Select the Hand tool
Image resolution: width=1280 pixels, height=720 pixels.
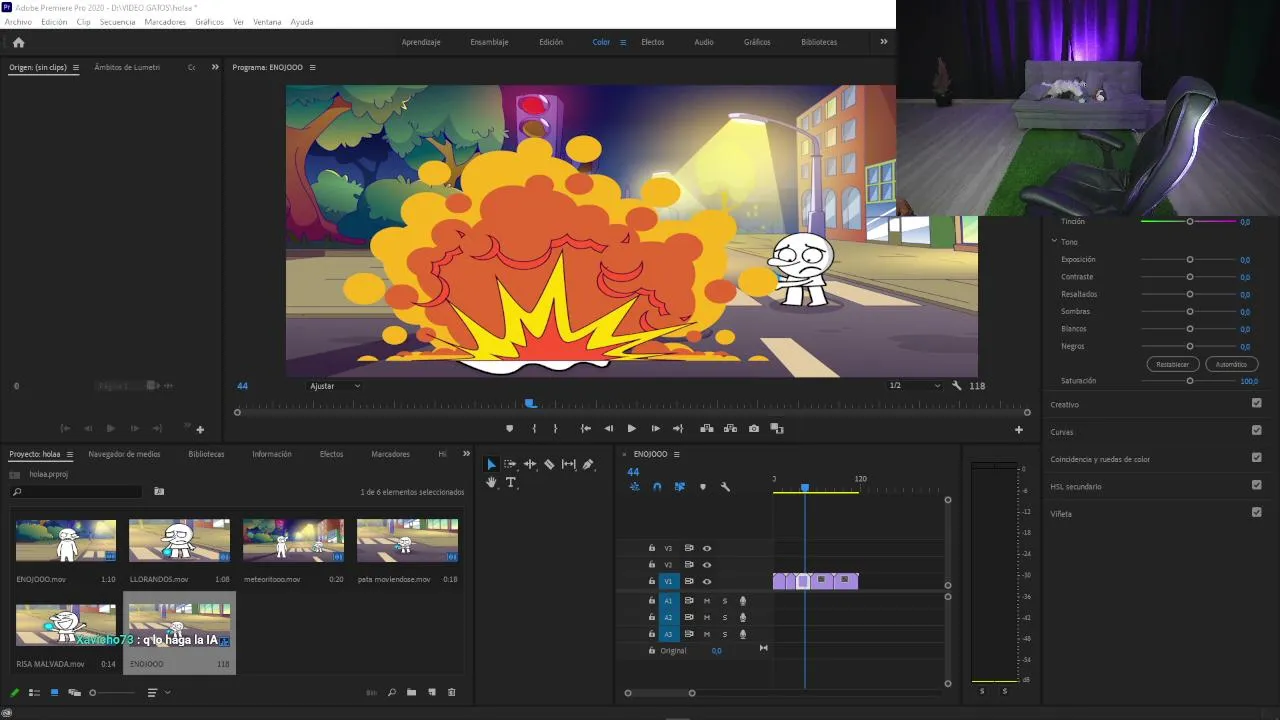(491, 482)
